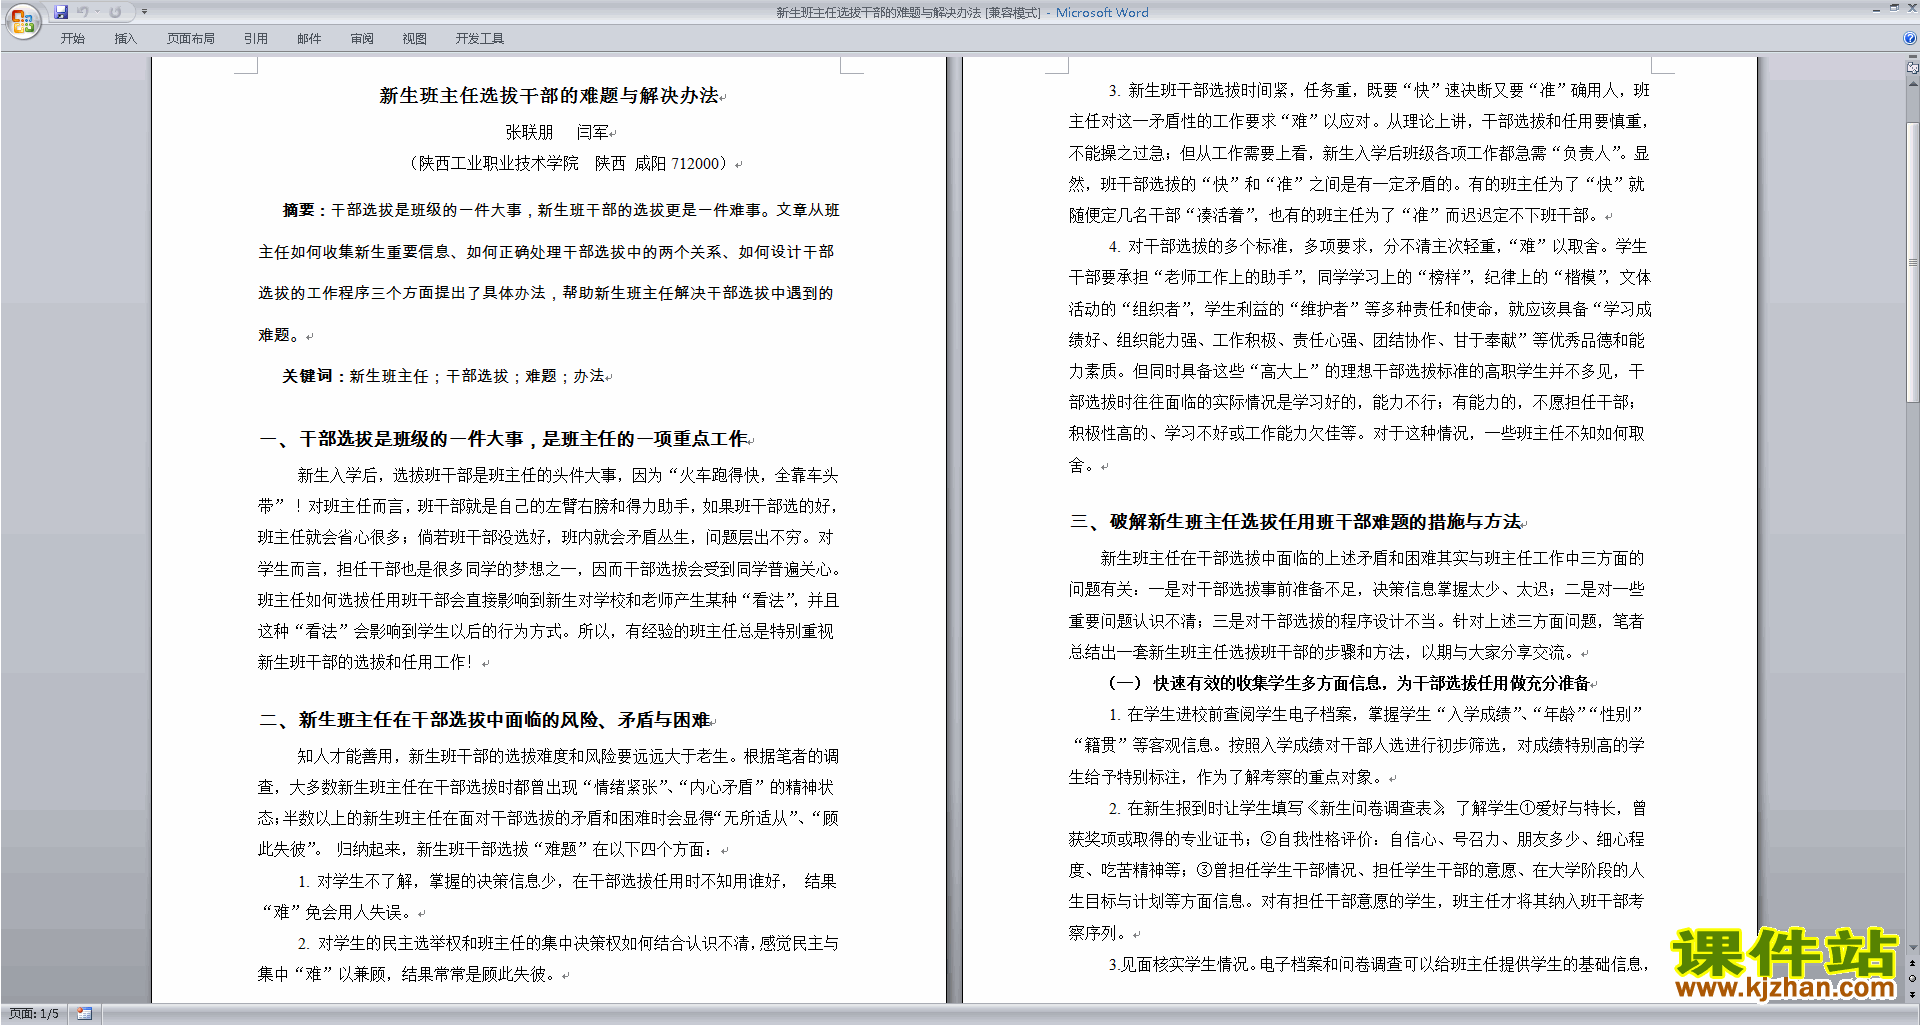Redo action in the Quick Access Toolbar
Image resolution: width=1920 pixels, height=1025 pixels.
[115, 12]
